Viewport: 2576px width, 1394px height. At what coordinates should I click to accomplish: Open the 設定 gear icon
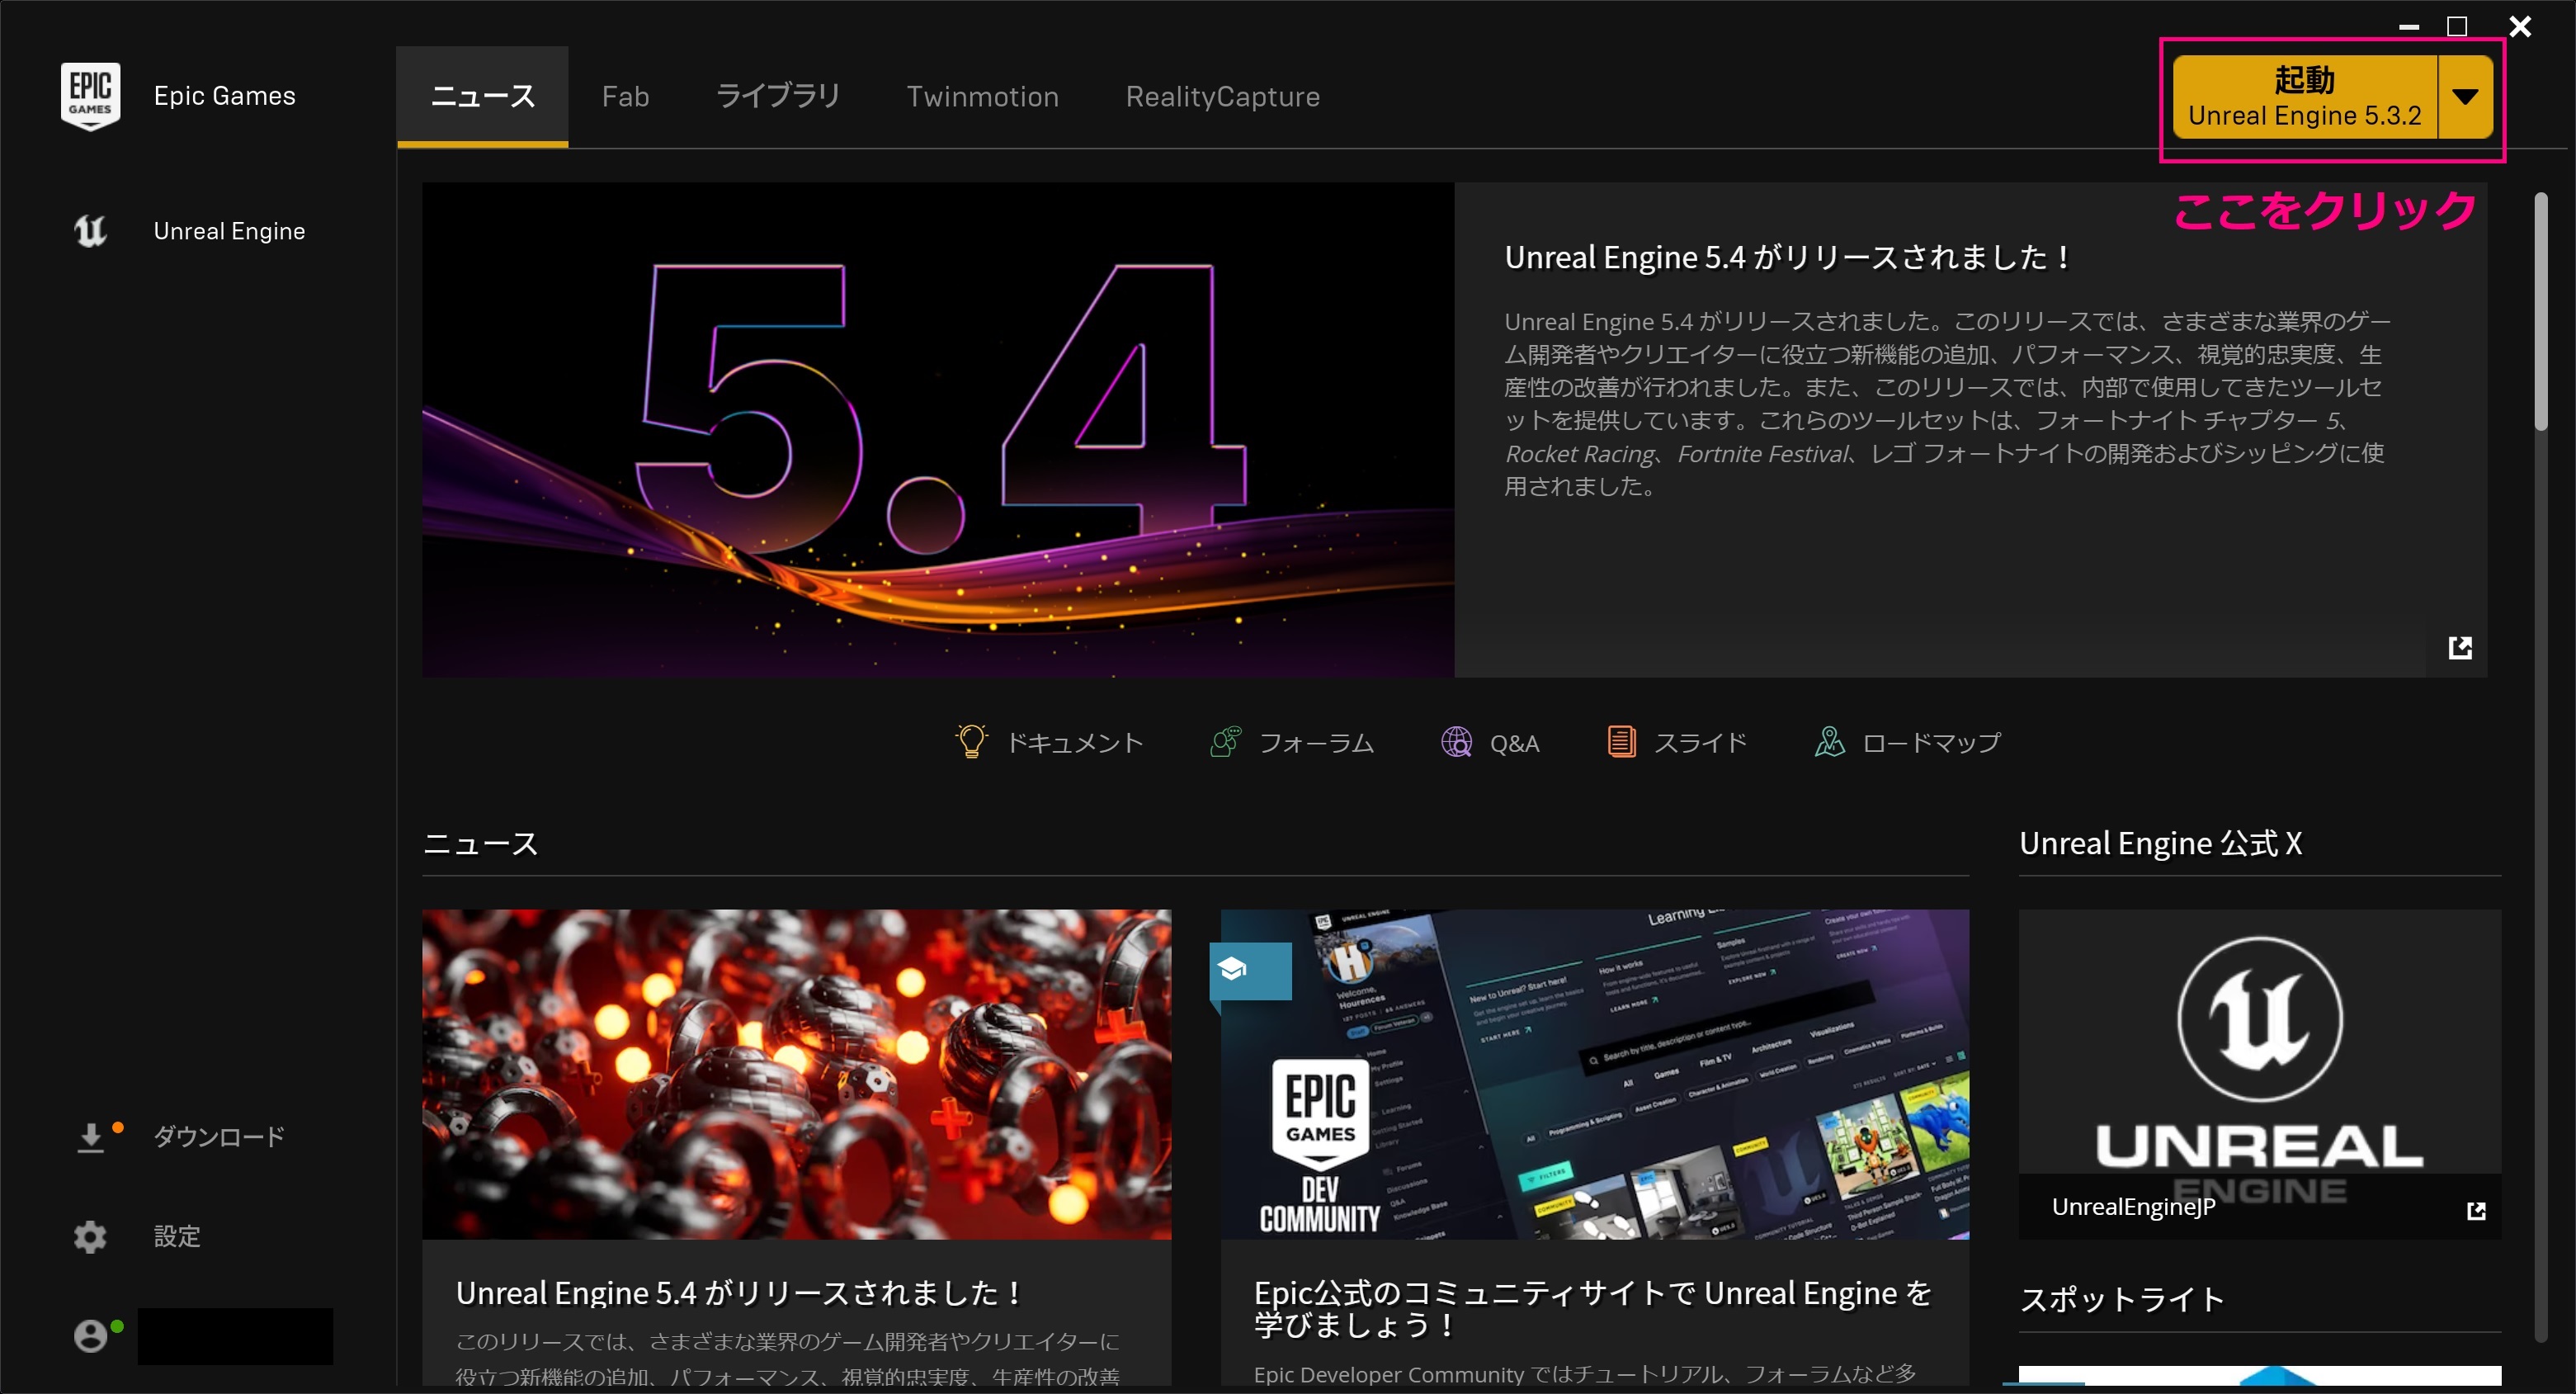click(90, 1237)
